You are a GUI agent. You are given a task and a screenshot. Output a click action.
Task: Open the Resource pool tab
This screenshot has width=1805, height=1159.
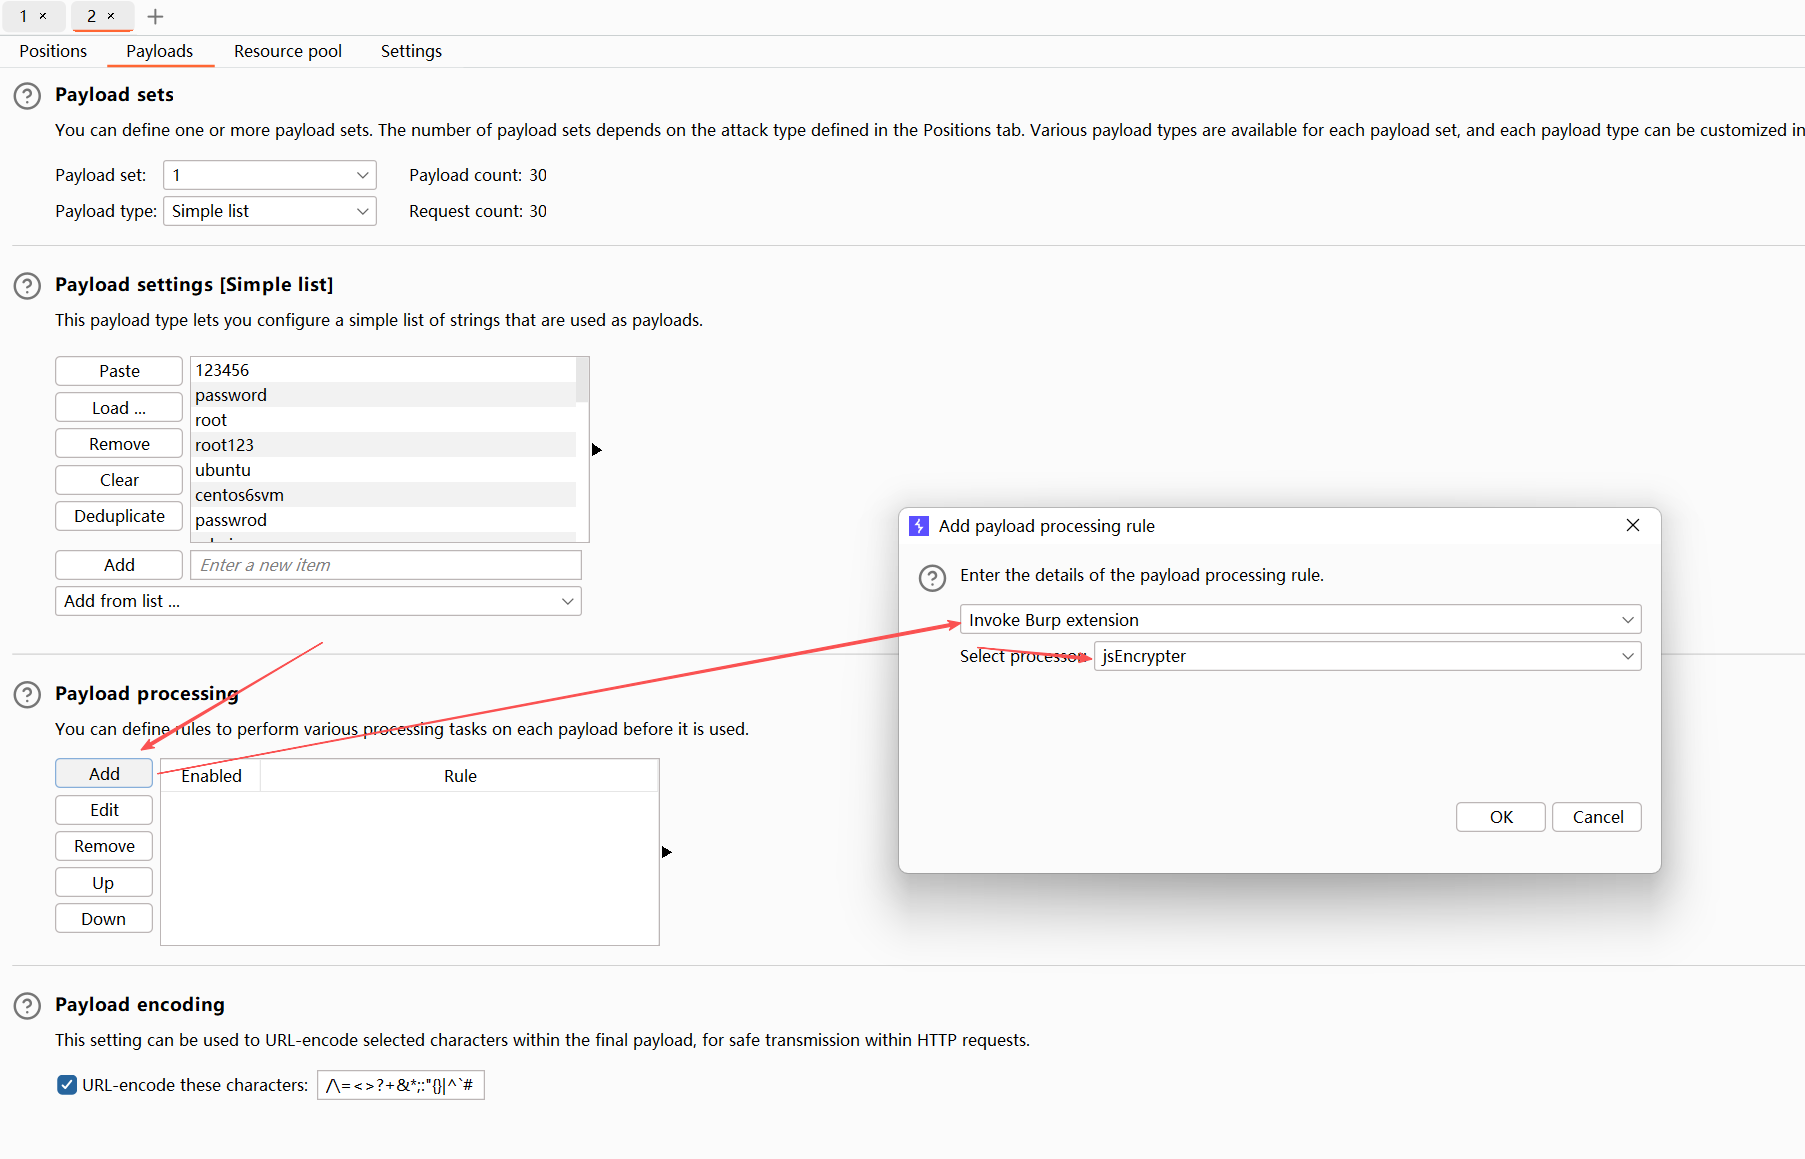point(288,51)
